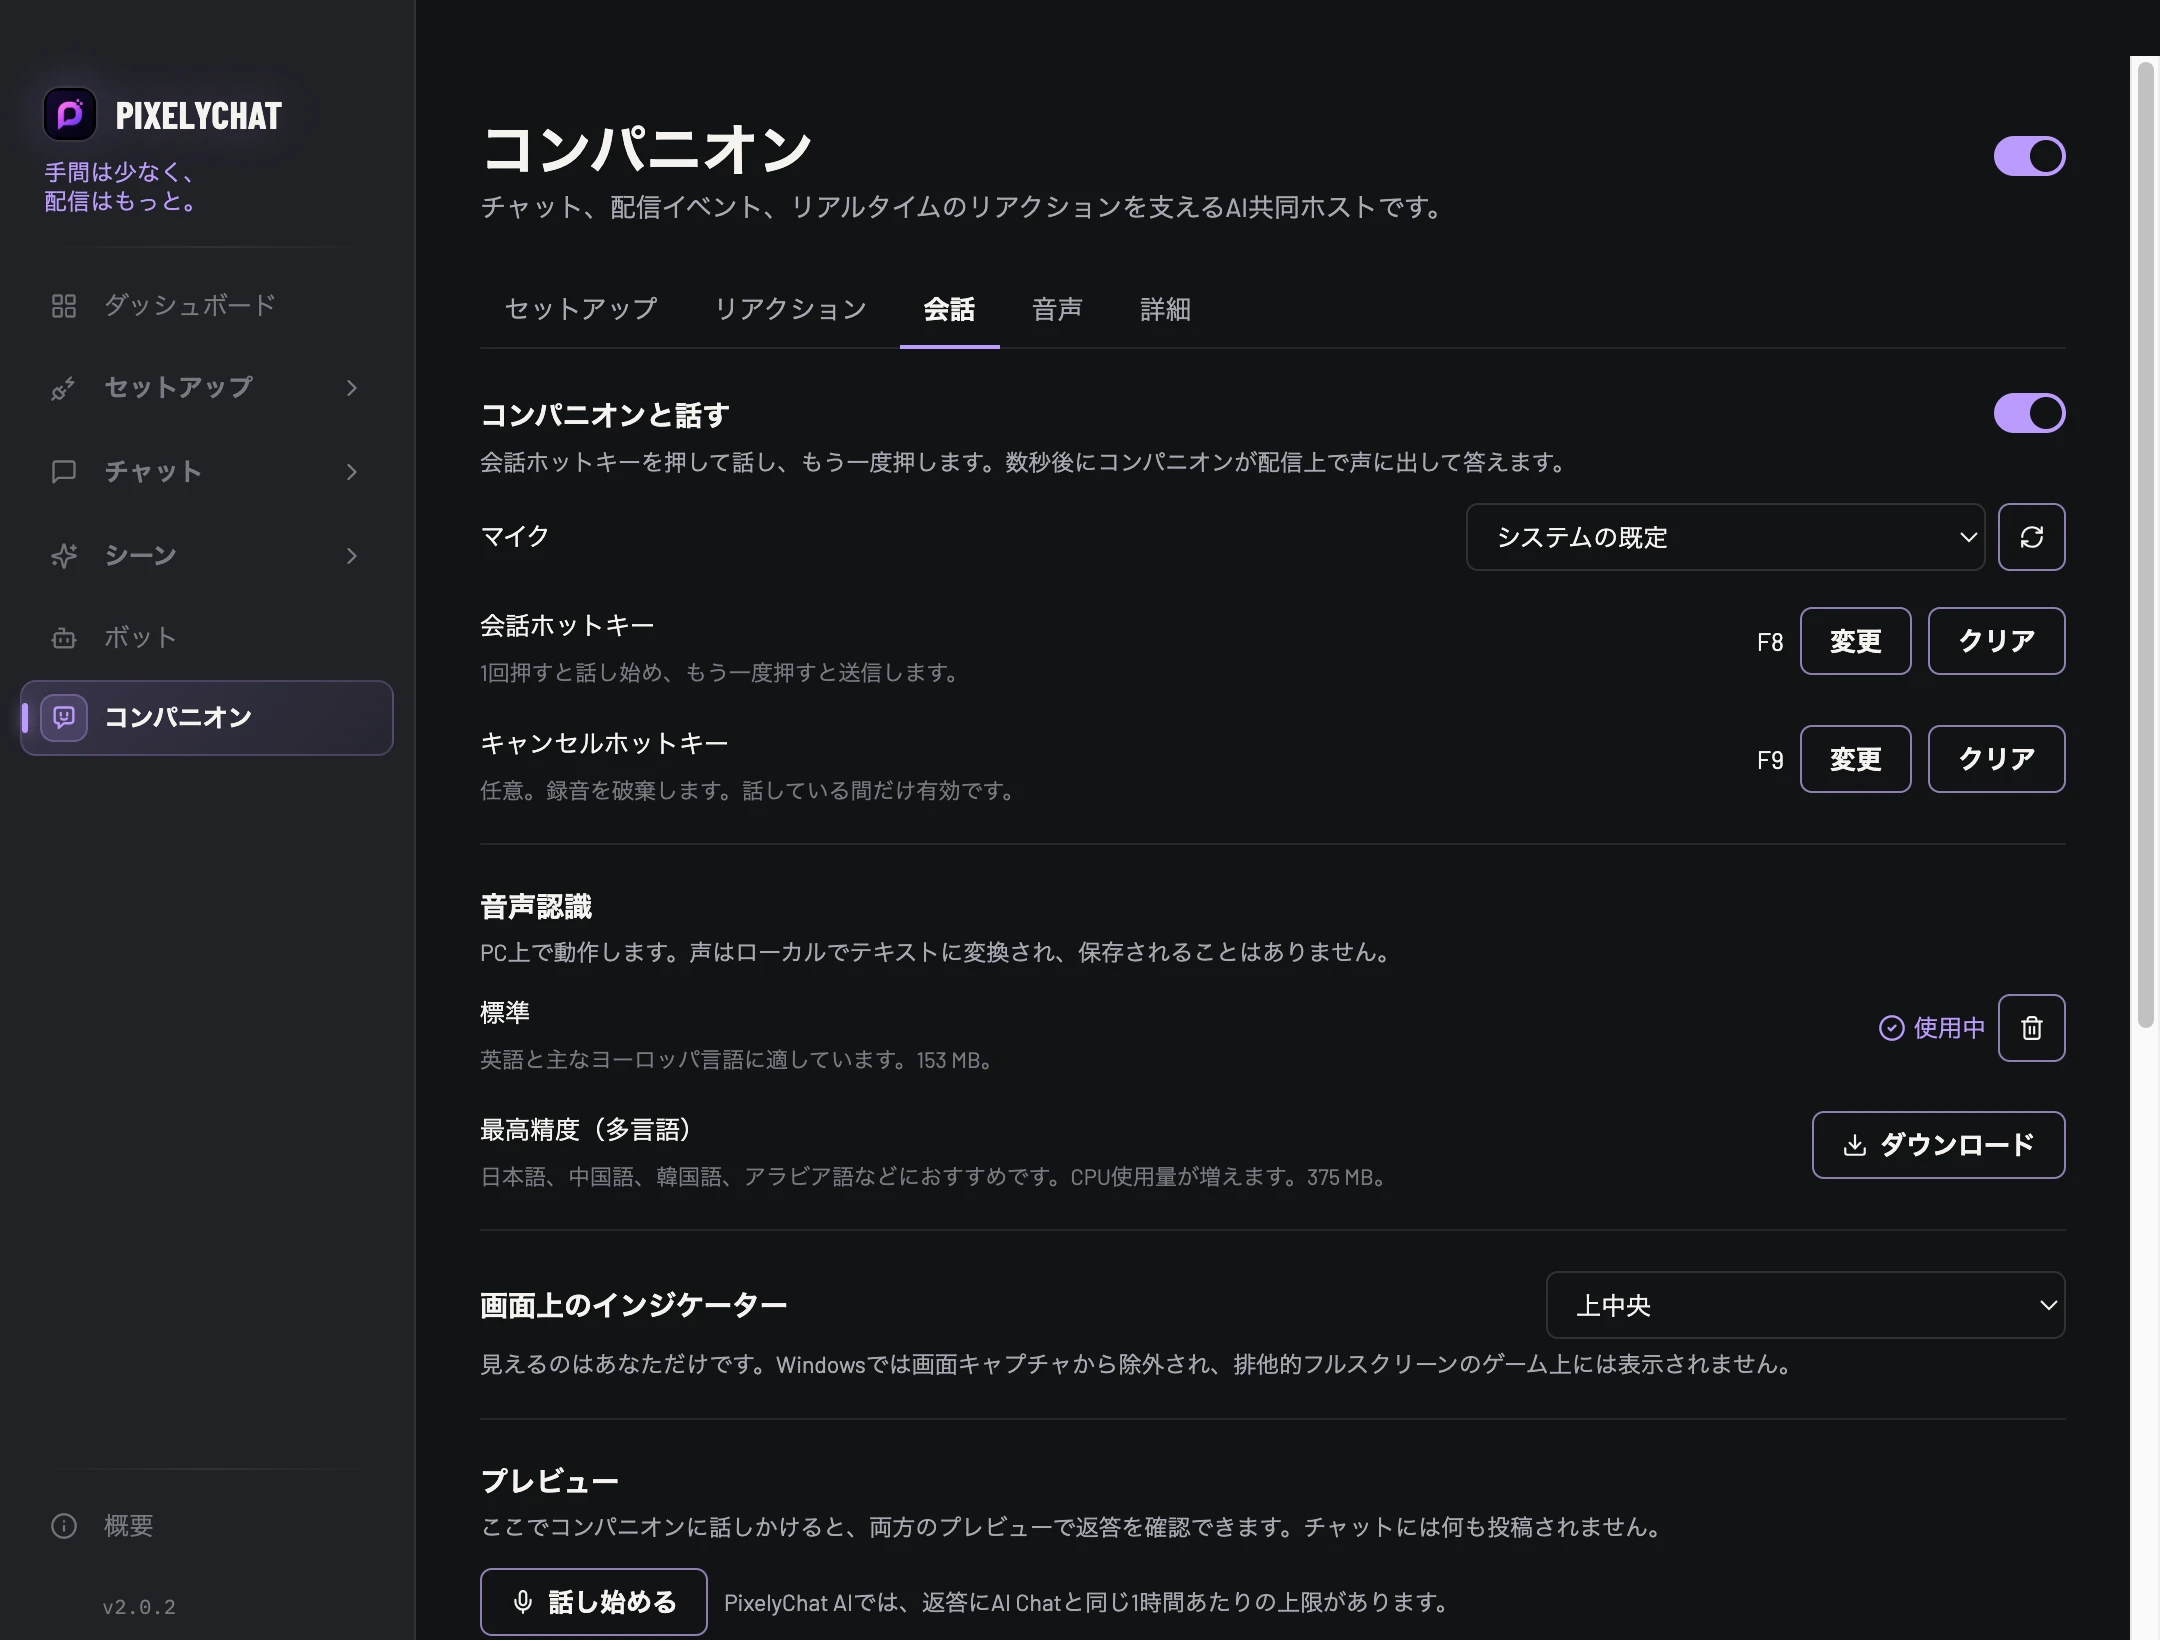Image resolution: width=2160 pixels, height=1640 pixels.
Task: Click the v2.0.2 version label
Action: click(x=139, y=1607)
